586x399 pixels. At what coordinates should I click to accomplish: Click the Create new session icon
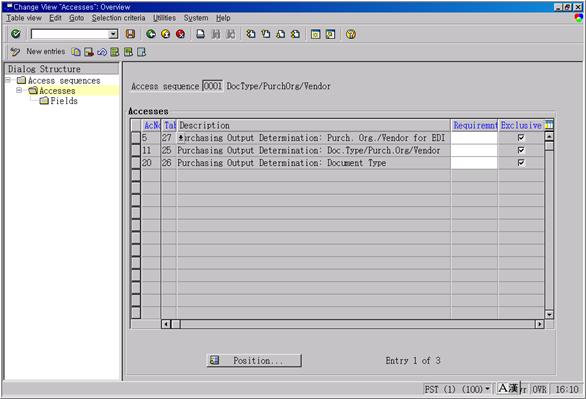point(315,34)
